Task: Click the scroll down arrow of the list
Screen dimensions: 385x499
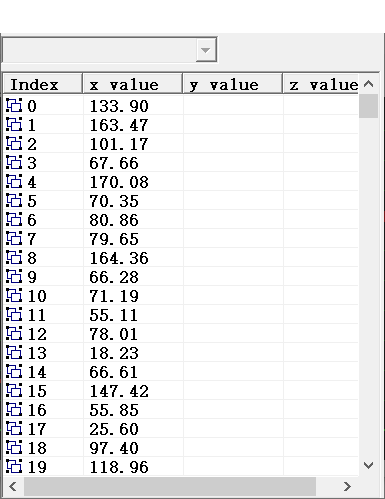Action: pyautogui.click(x=368, y=465)
